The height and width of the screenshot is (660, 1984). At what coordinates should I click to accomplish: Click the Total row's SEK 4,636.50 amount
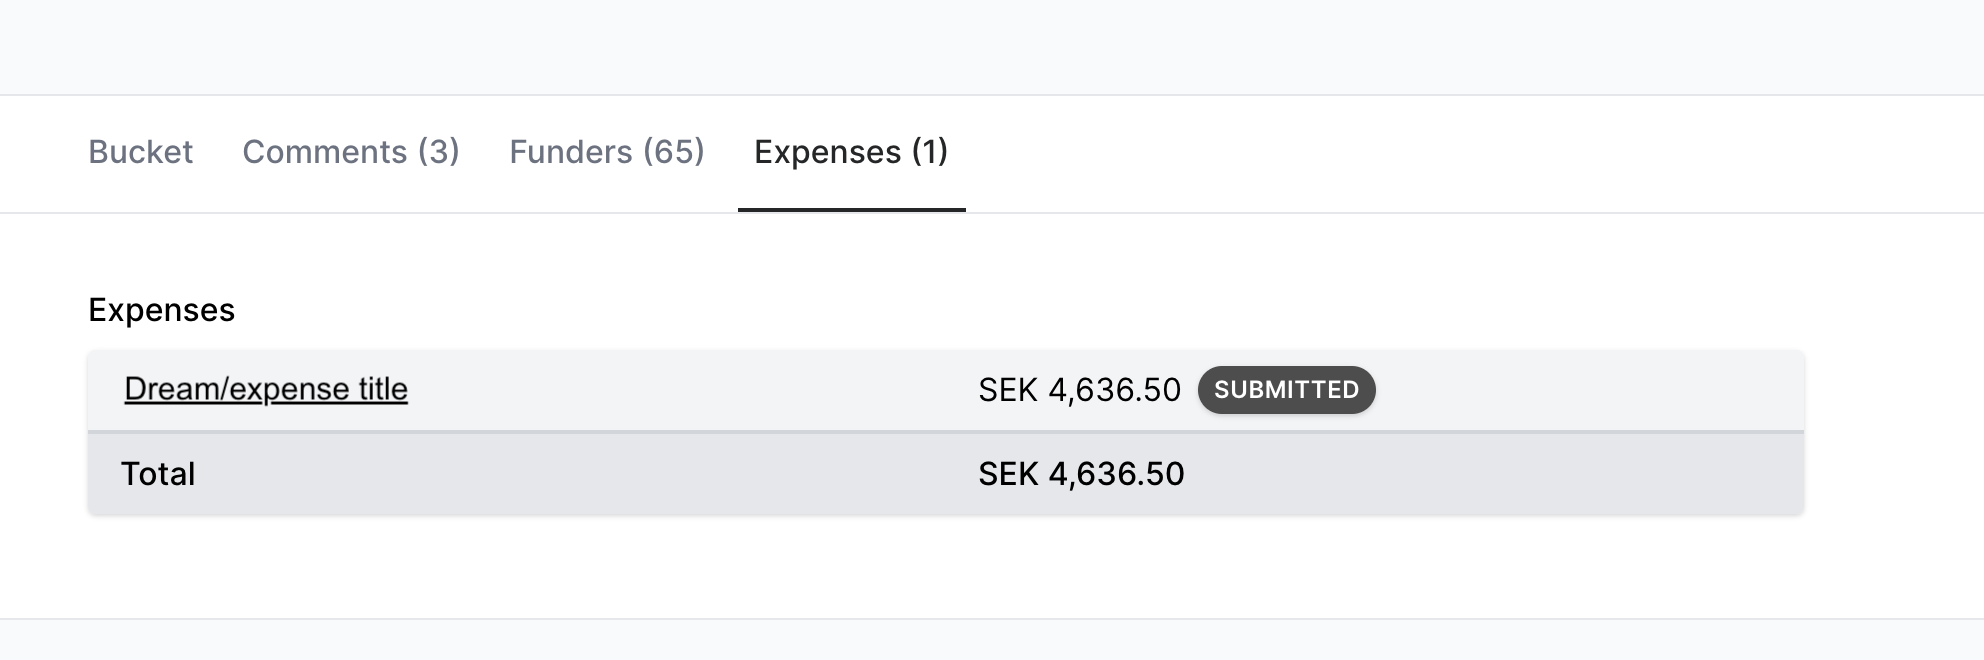point(1081,474)
